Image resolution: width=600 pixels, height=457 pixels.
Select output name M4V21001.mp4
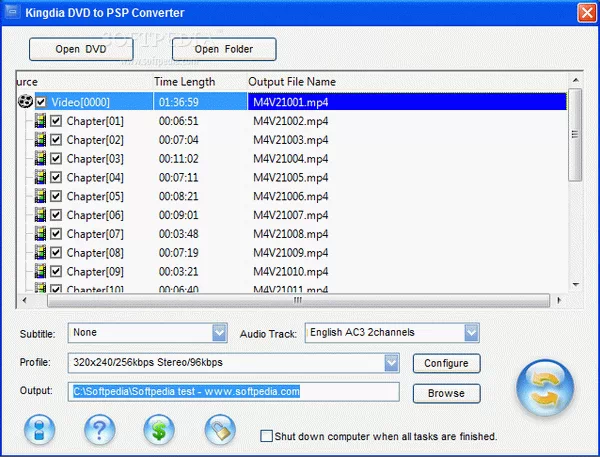(290, 102)
